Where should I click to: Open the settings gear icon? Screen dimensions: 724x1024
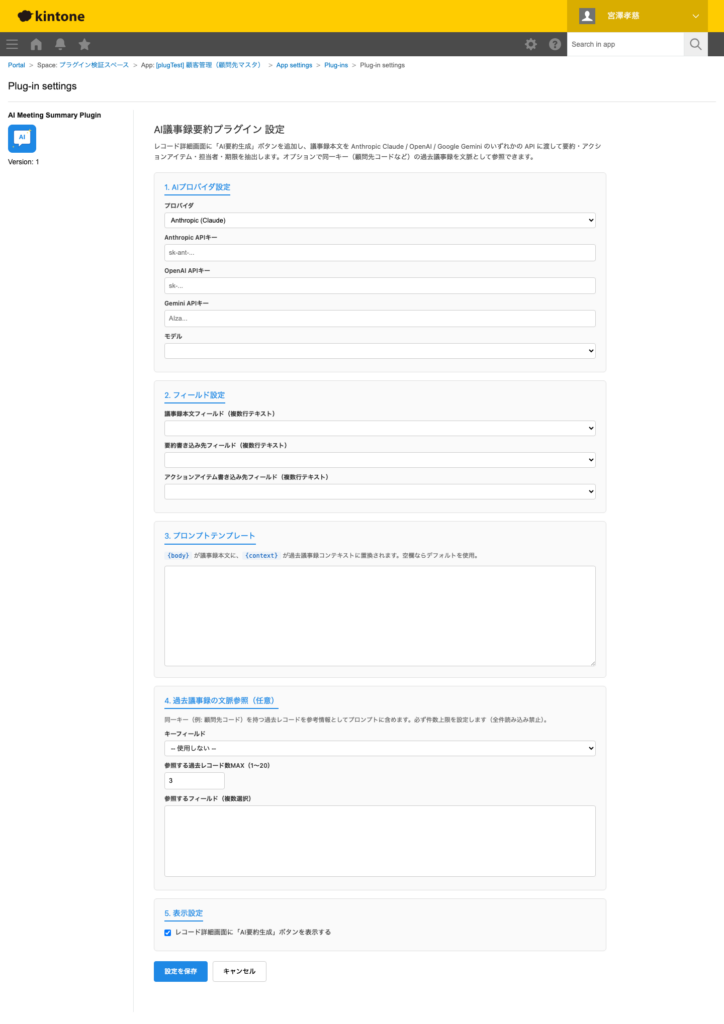[x=531, y=44]
